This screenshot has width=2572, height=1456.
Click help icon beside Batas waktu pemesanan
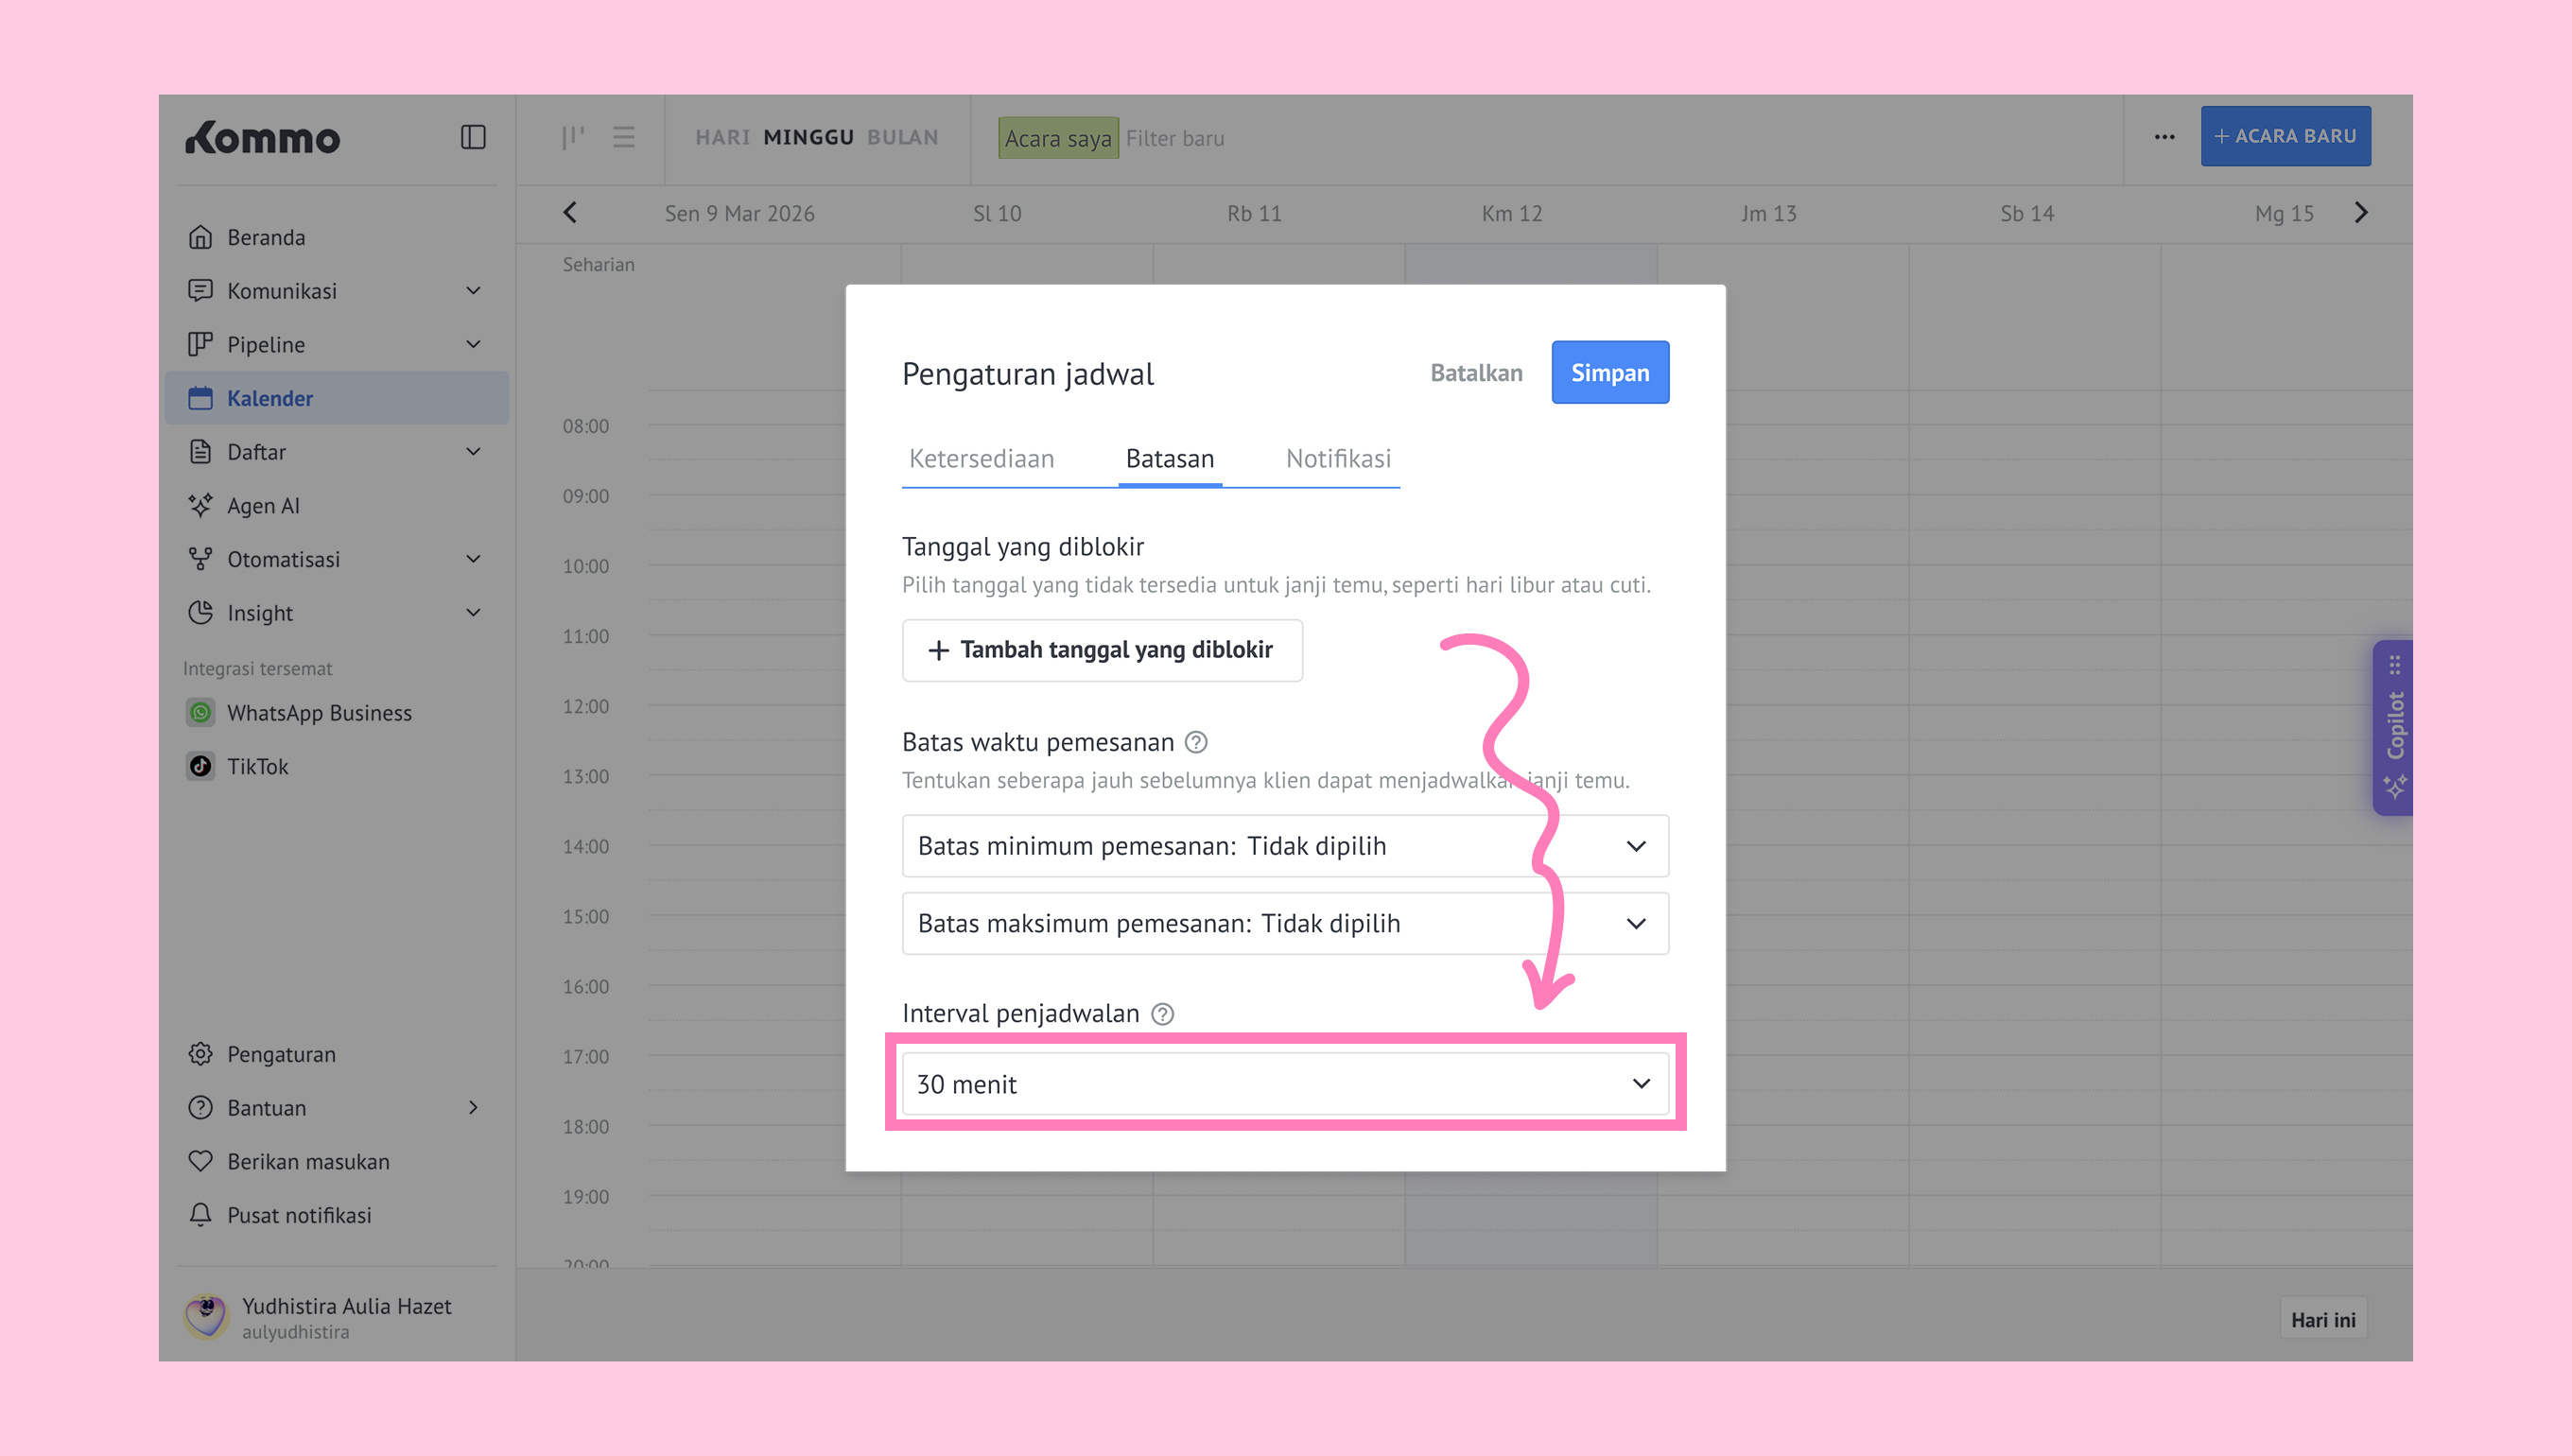tap(1196, 742)
